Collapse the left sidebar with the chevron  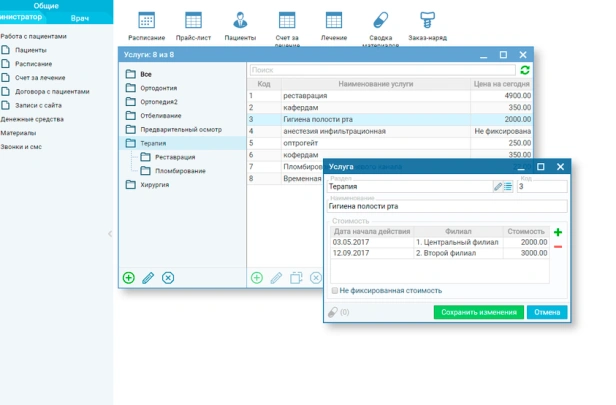[110, 234]
